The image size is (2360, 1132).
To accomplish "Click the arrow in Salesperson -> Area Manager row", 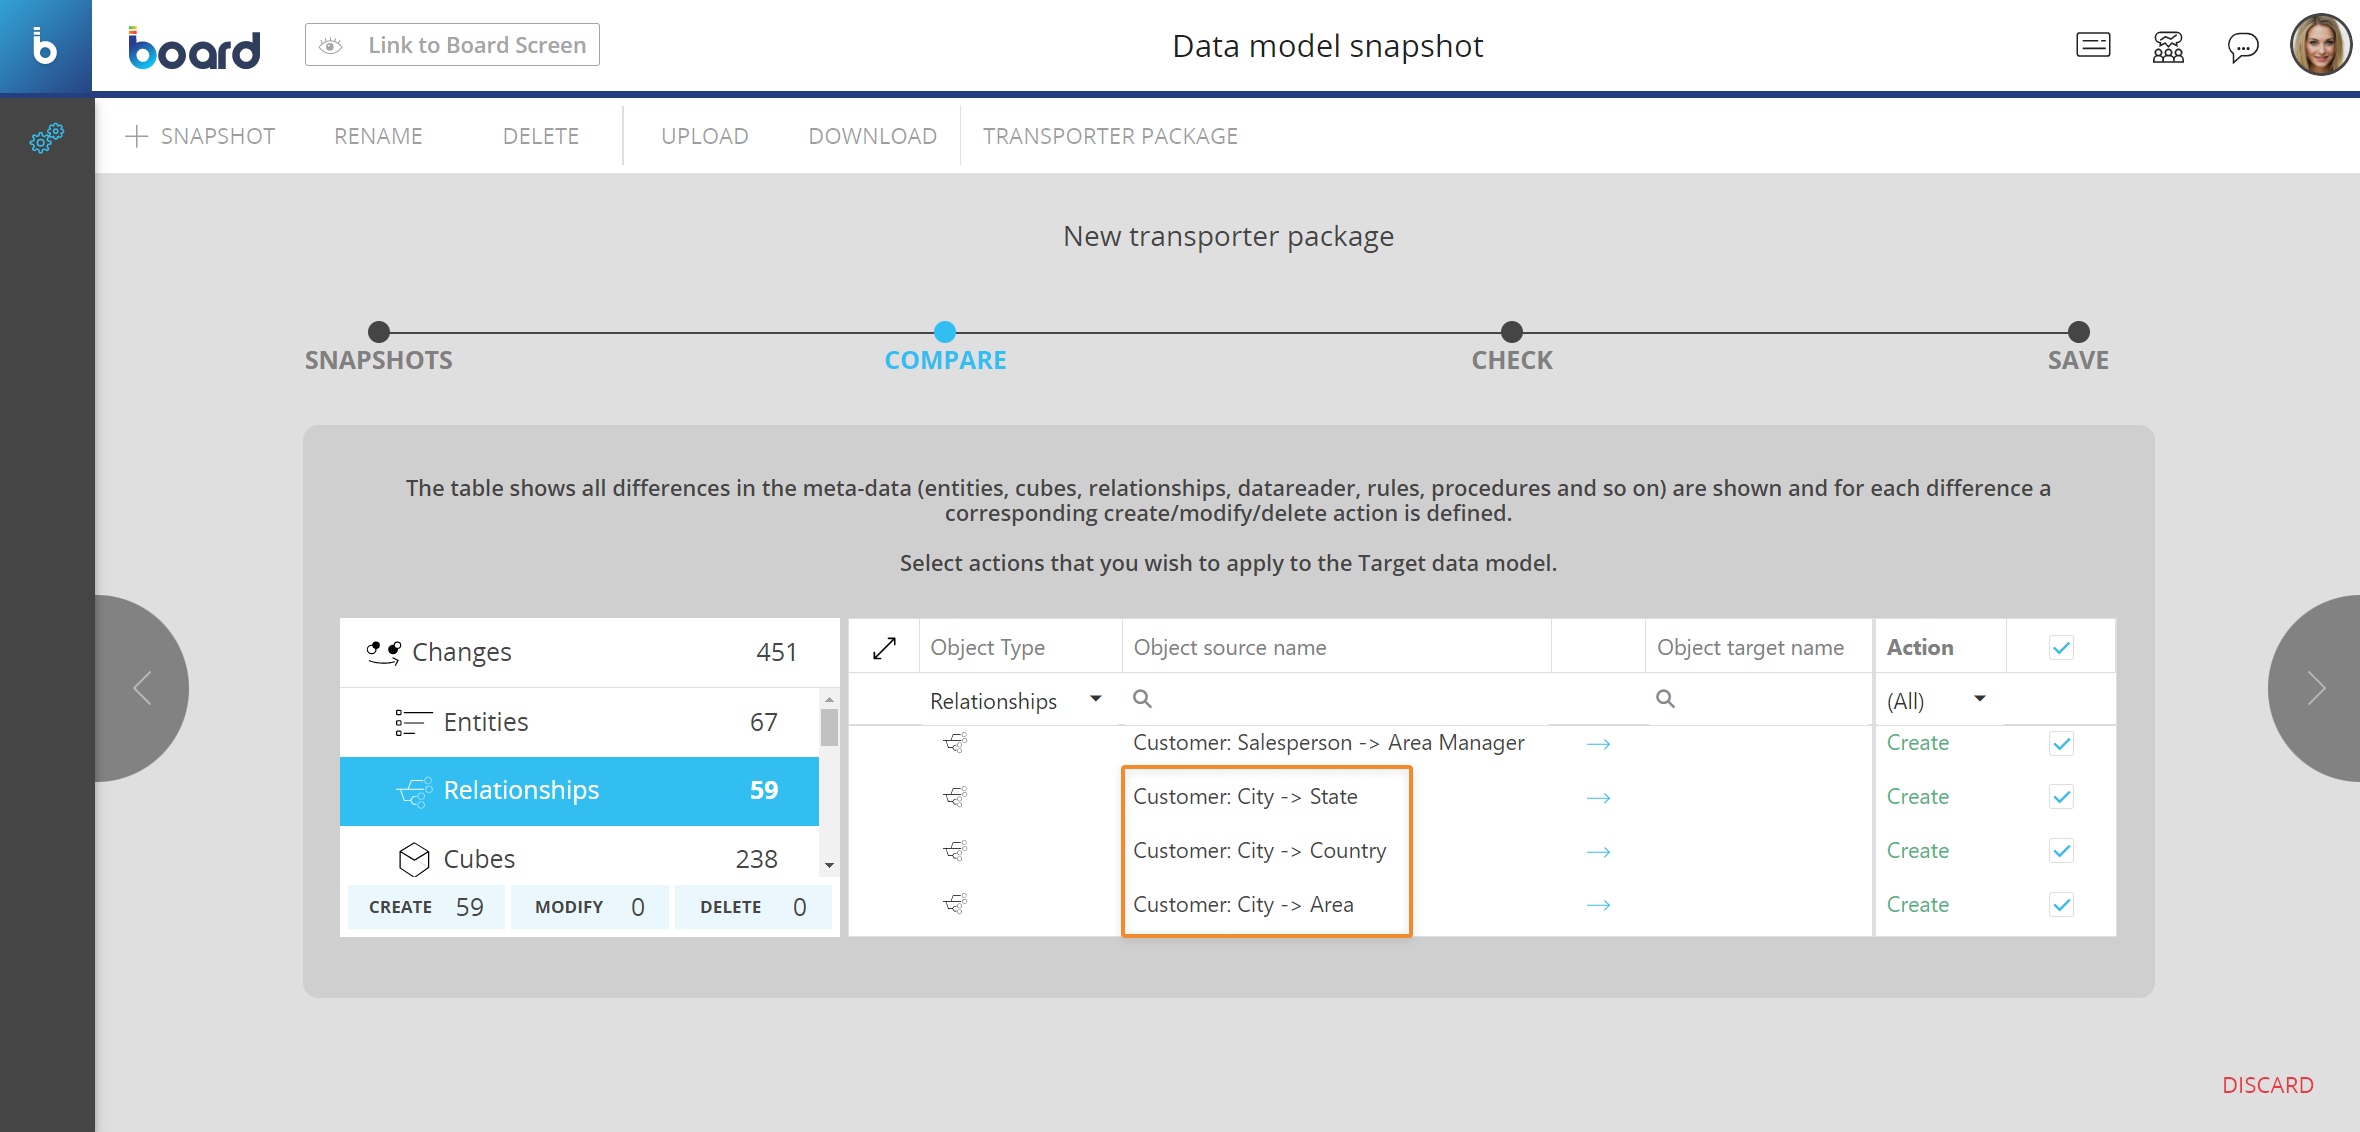I will (x=1598, y=744).
